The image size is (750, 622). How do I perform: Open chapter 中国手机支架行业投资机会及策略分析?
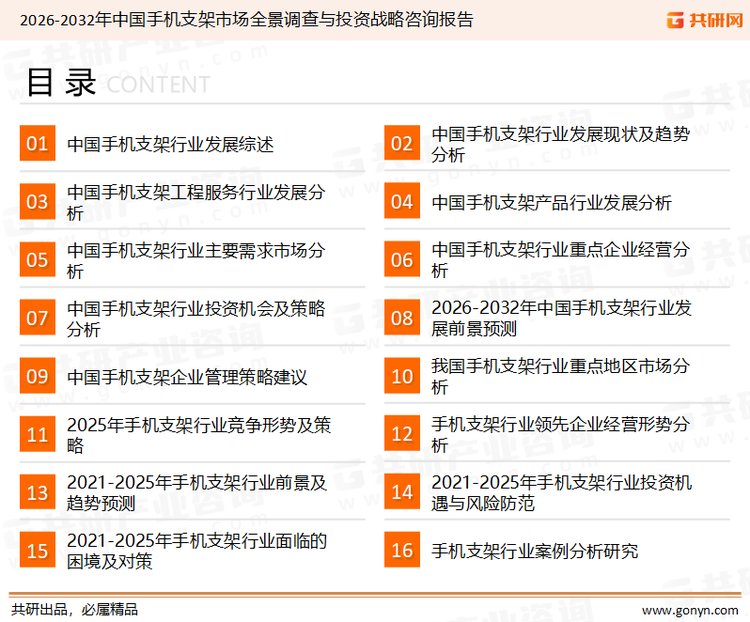point(196,319)
